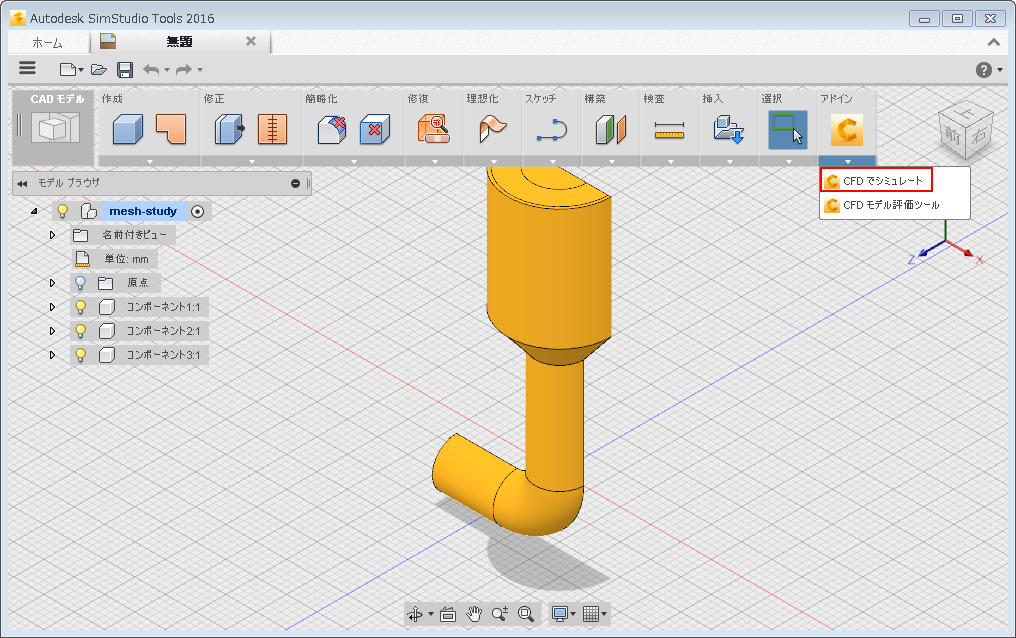Select the 検査 measure tool

click(x=669, y=130)
